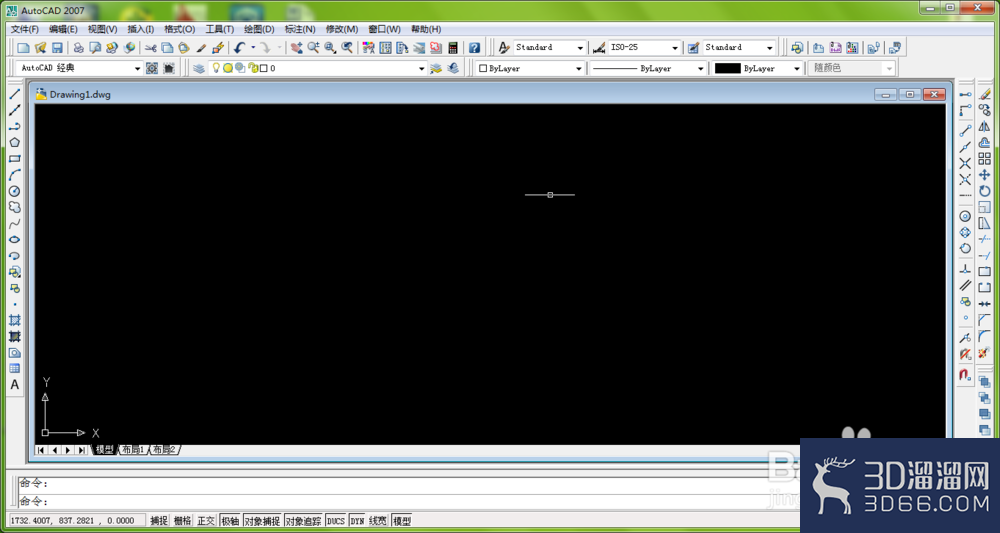1000x533 pixels.
Task: Go to the last layout tab arrow
Action: tap(82, 450)
